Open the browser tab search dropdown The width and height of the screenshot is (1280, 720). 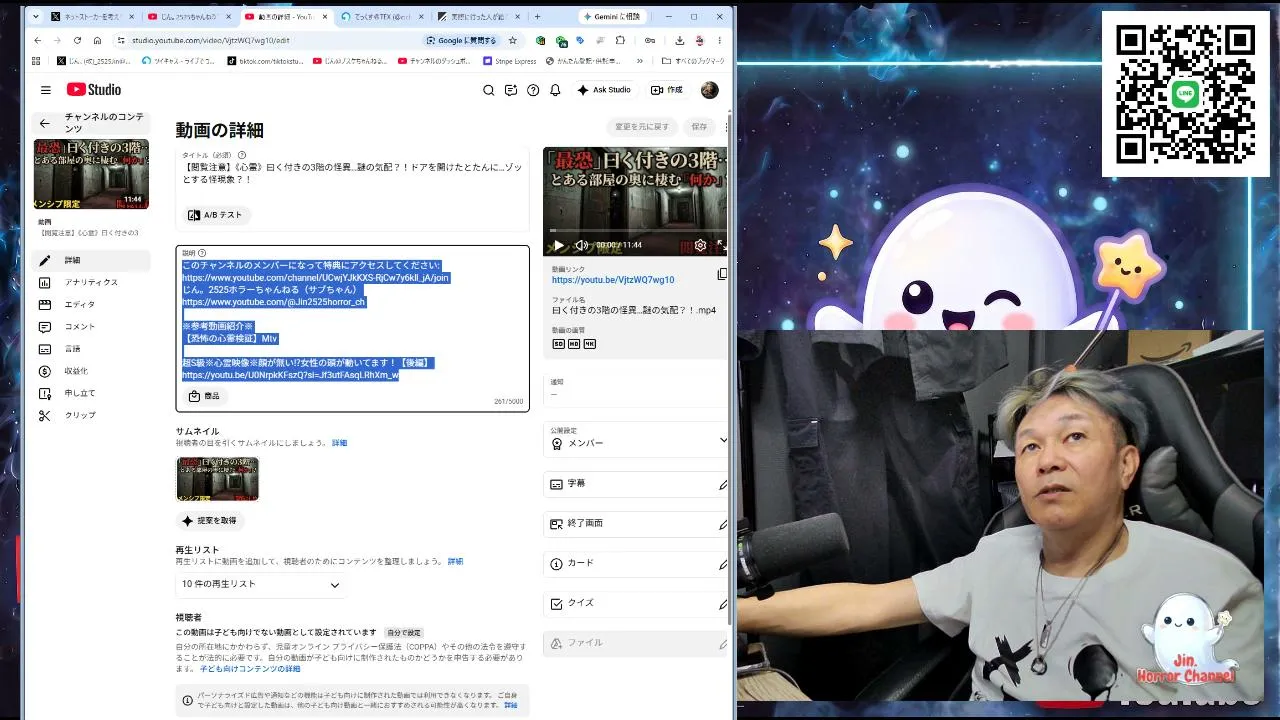36,17
